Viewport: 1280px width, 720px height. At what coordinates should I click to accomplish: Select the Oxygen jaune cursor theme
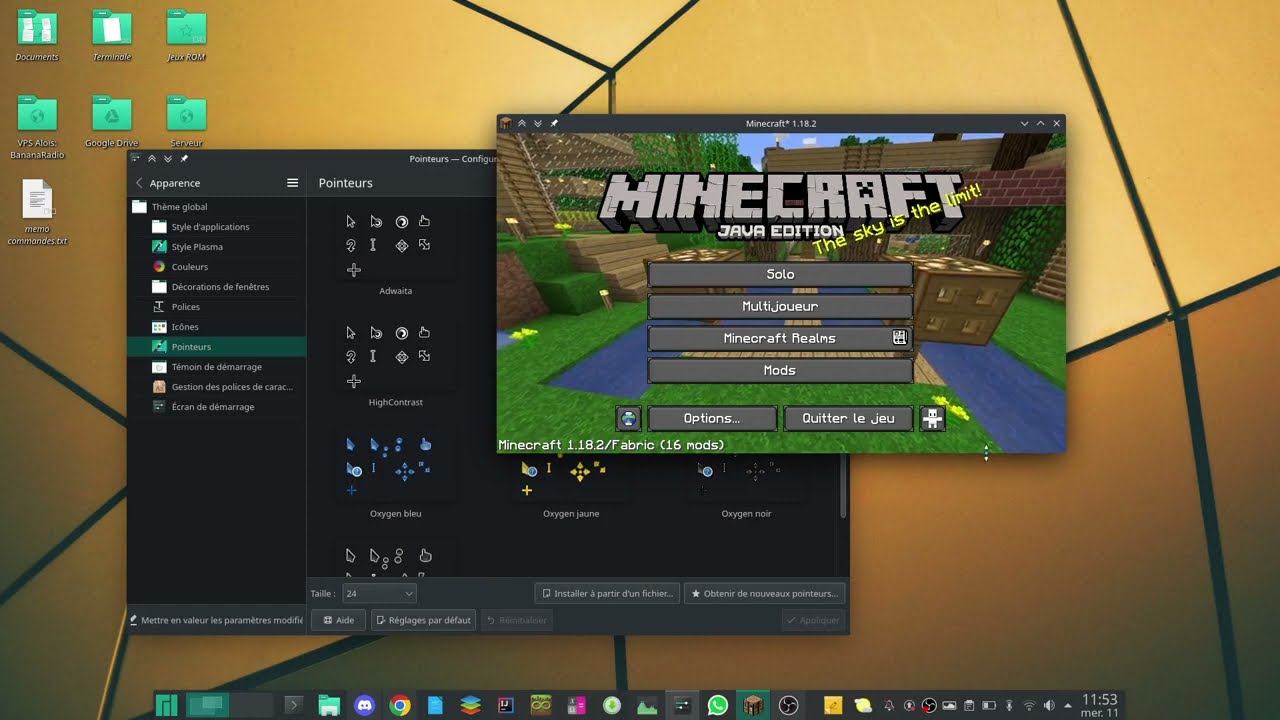point(571,484)
